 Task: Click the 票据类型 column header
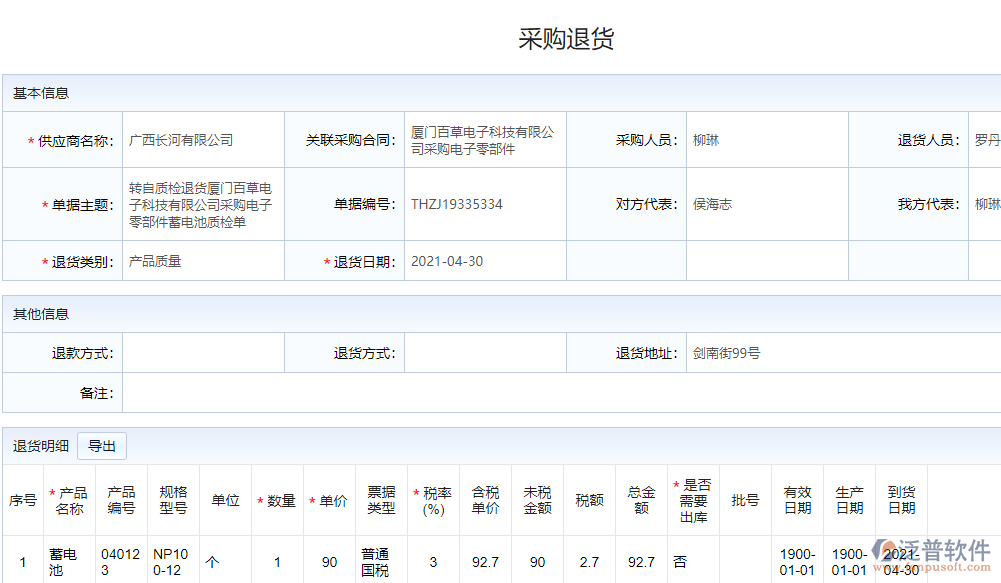pos(381,501)
